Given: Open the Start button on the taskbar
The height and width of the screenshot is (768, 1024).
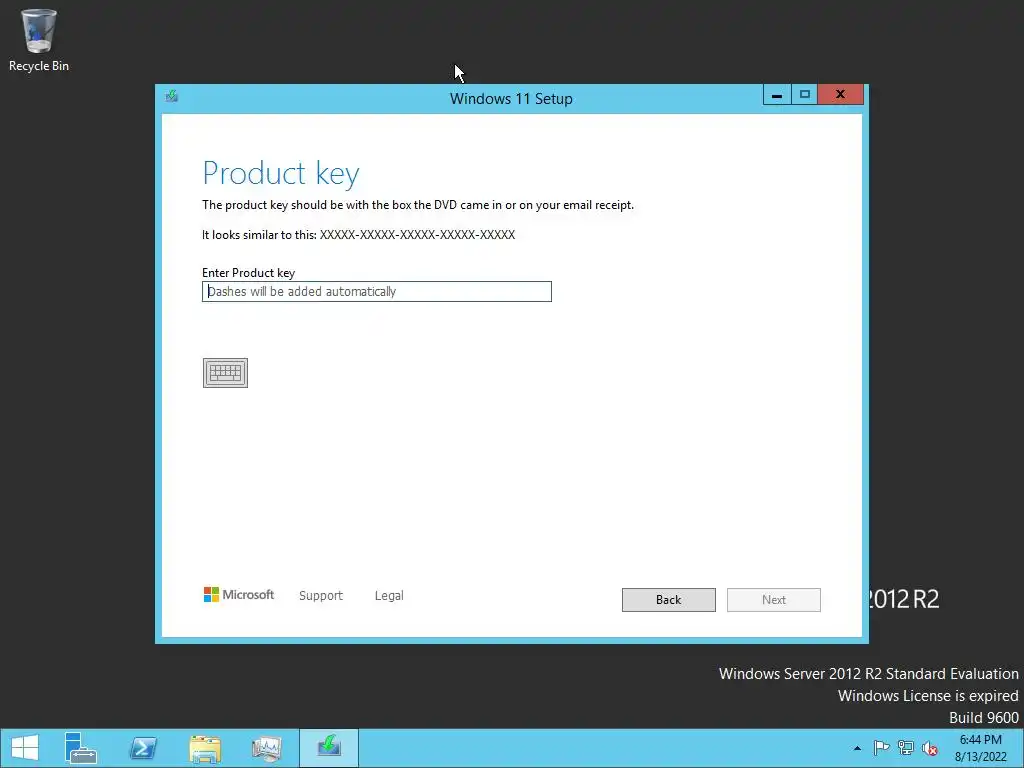Looking at the screenshot, I should click(25, 748).
